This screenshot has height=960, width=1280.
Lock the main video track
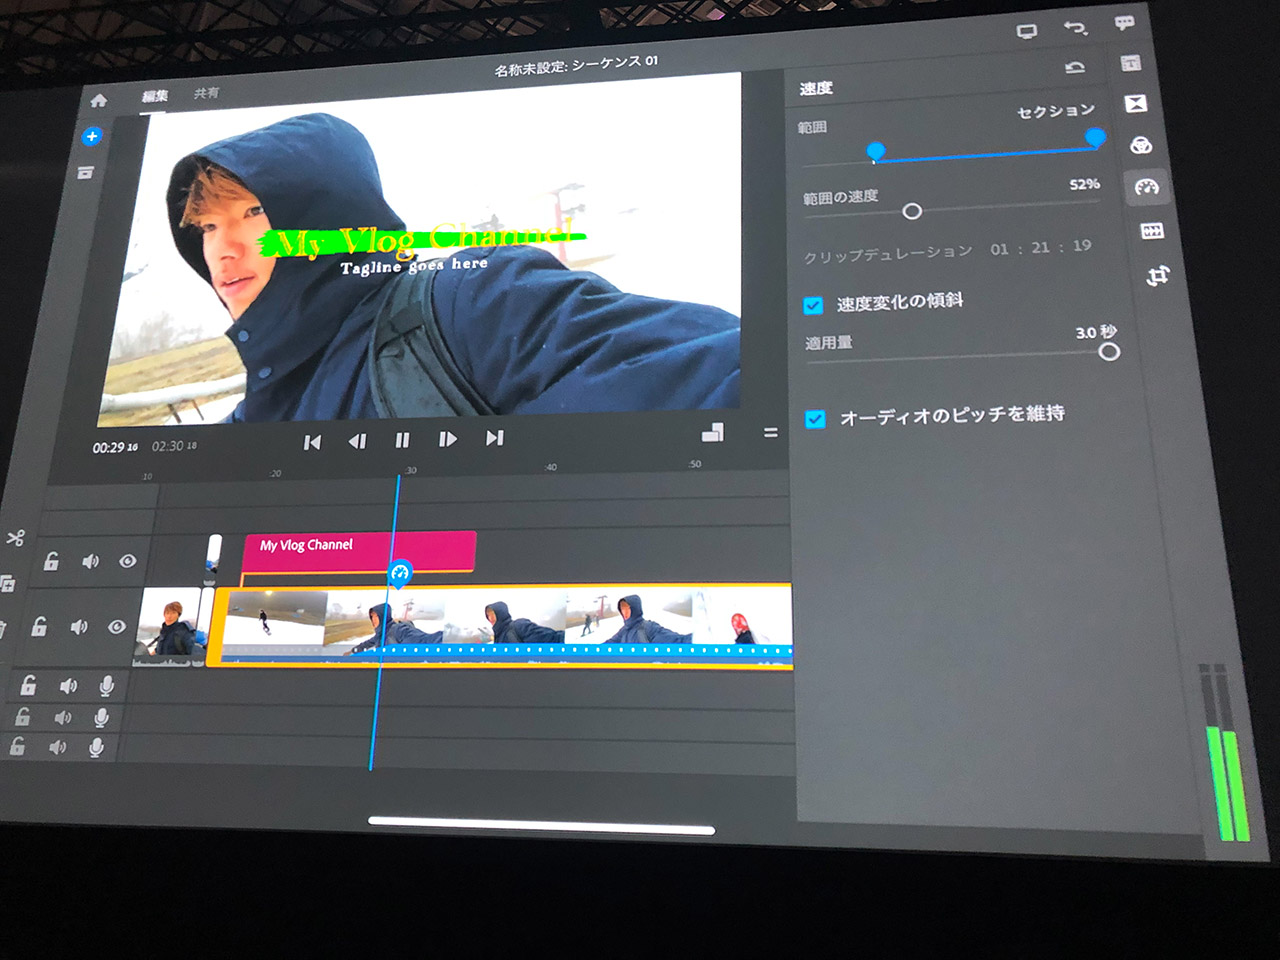(39, 627)
